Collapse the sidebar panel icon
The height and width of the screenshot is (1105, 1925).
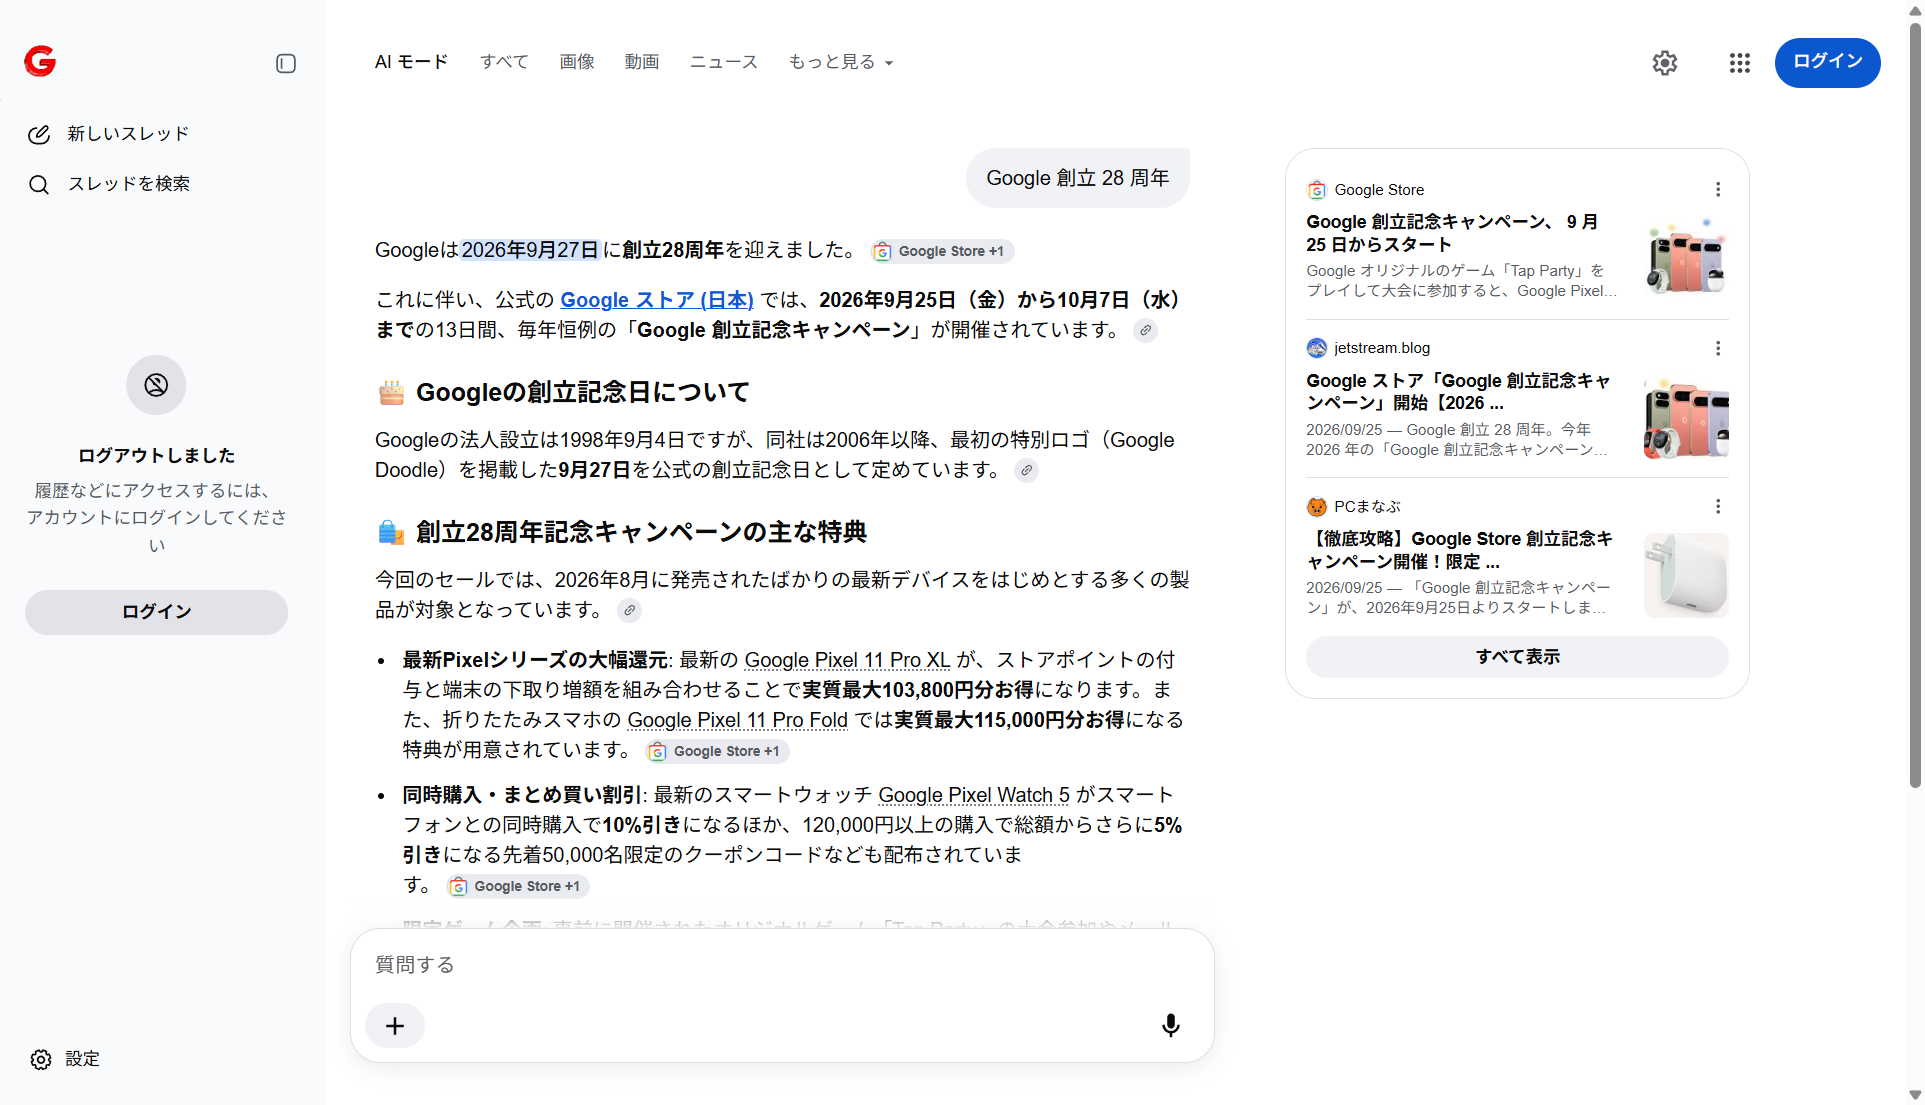coord(286,64)
